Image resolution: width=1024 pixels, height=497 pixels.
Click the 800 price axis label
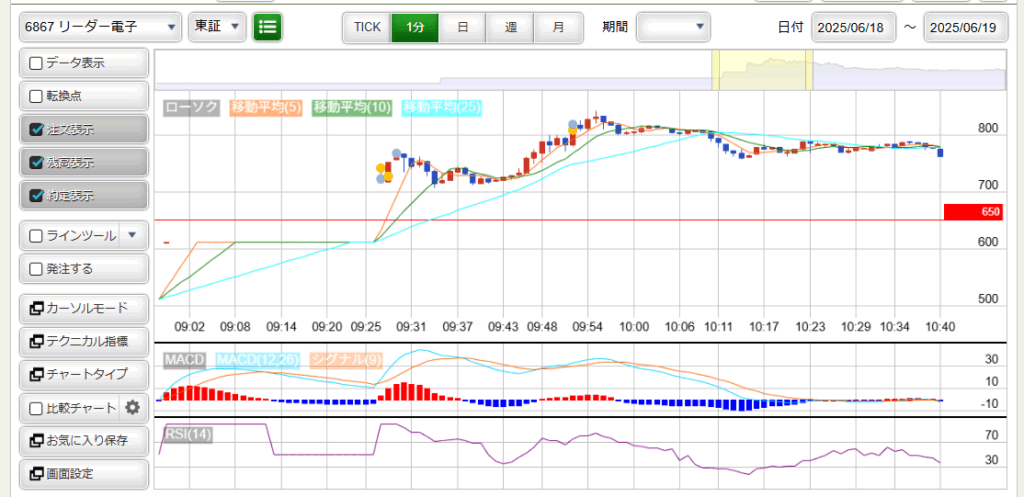[987, 129]
